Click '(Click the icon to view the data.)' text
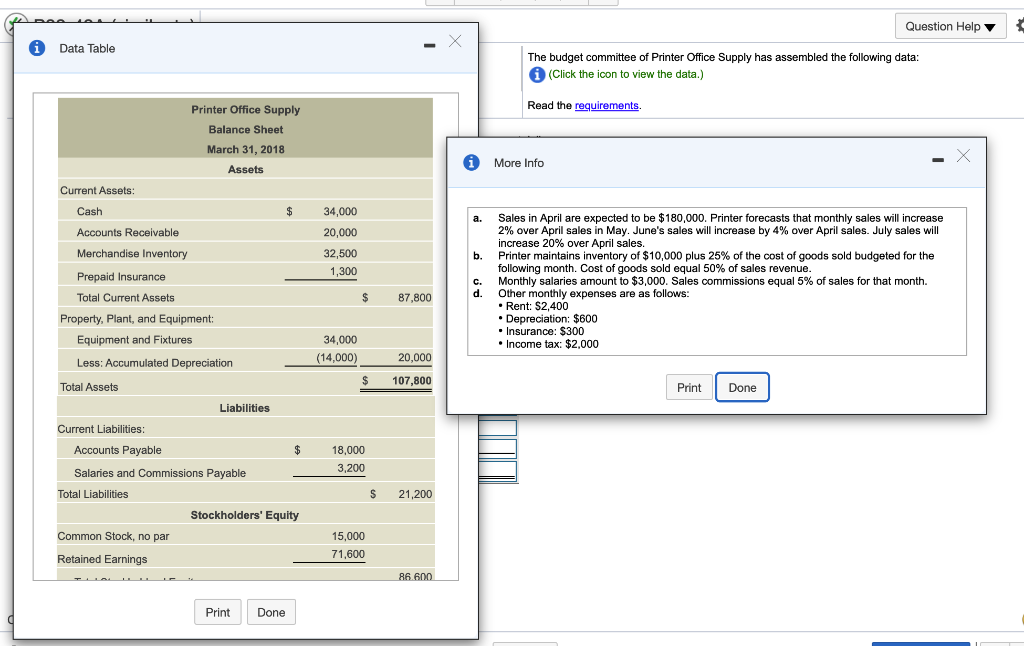 pyautogui.click(x=626, y=74)
